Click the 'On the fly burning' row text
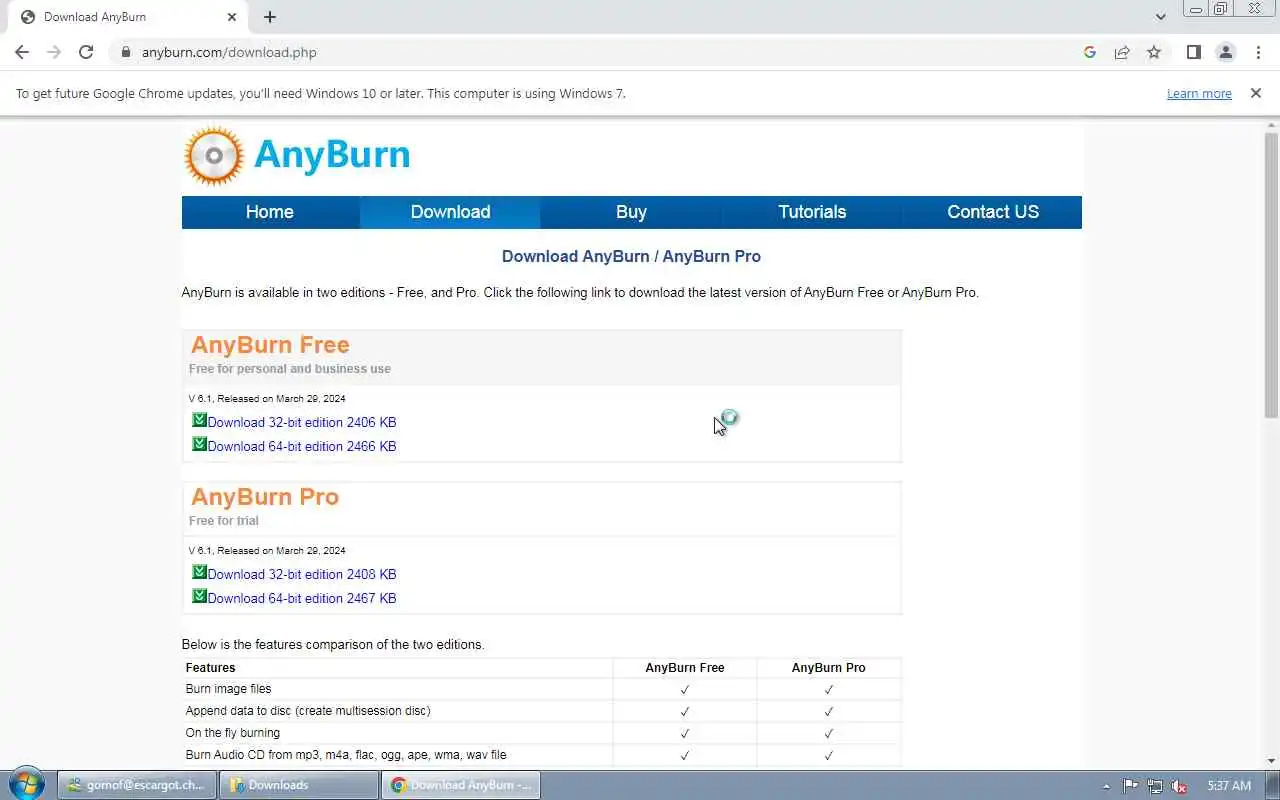This screenshot has width=1280, height=800. coord(232,733)
